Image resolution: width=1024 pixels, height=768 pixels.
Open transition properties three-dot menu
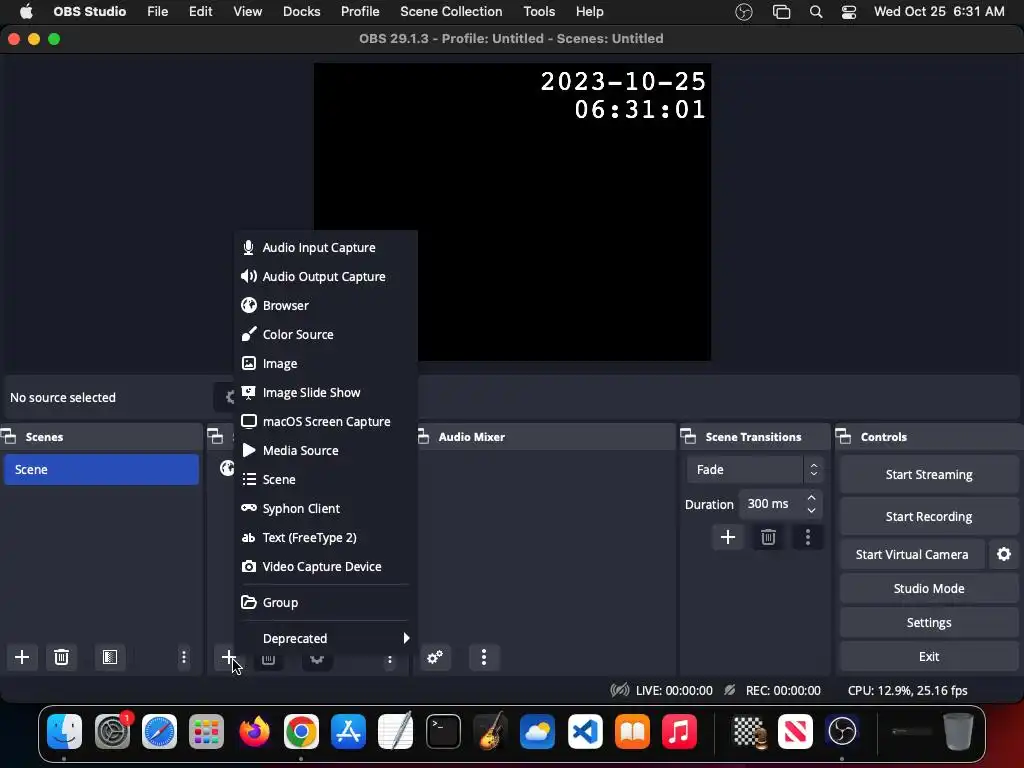808,537
